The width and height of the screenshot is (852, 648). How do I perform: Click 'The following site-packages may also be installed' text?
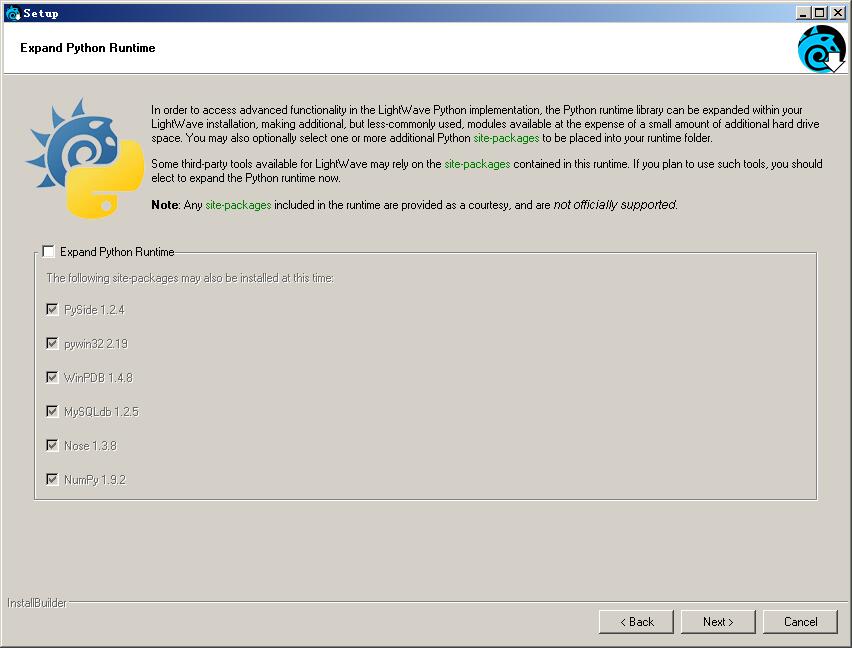pos(190,278)
